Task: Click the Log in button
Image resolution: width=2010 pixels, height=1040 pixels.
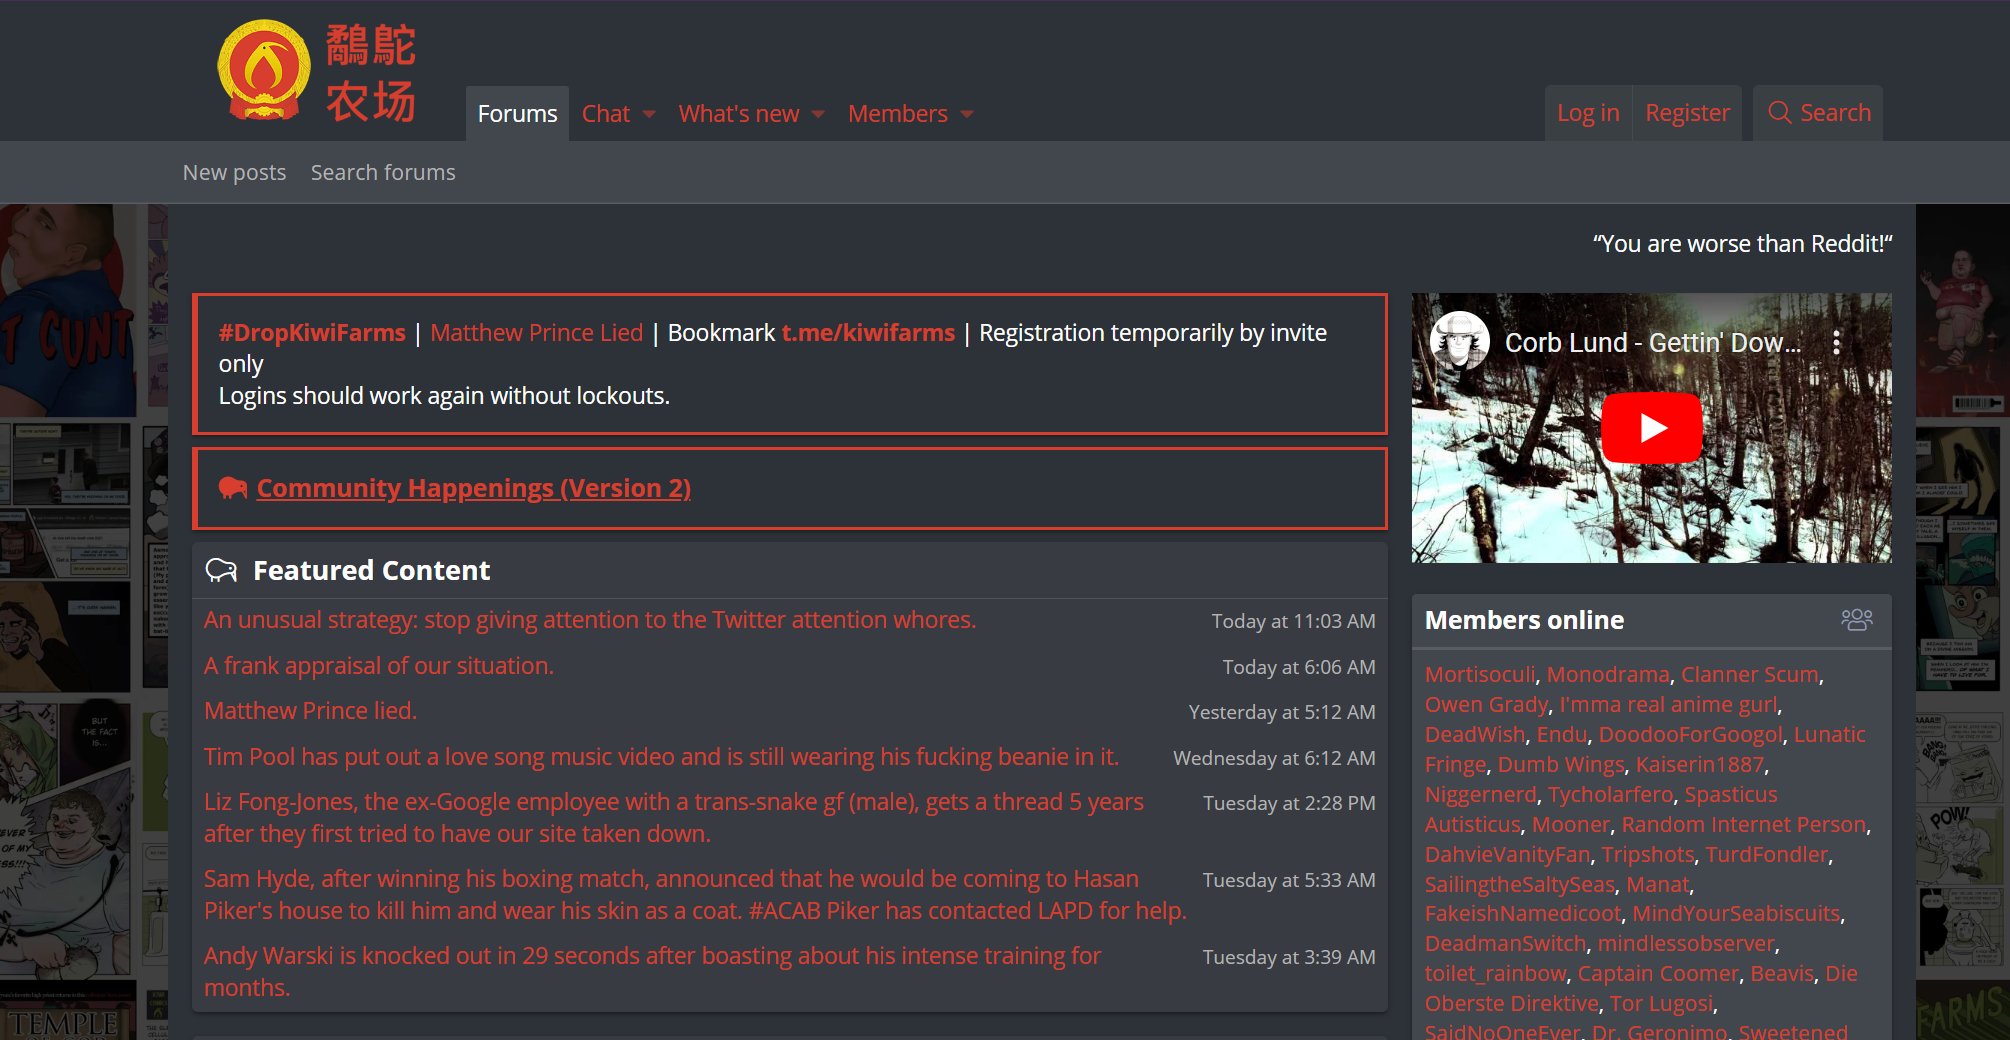Action: (1588, 113)
